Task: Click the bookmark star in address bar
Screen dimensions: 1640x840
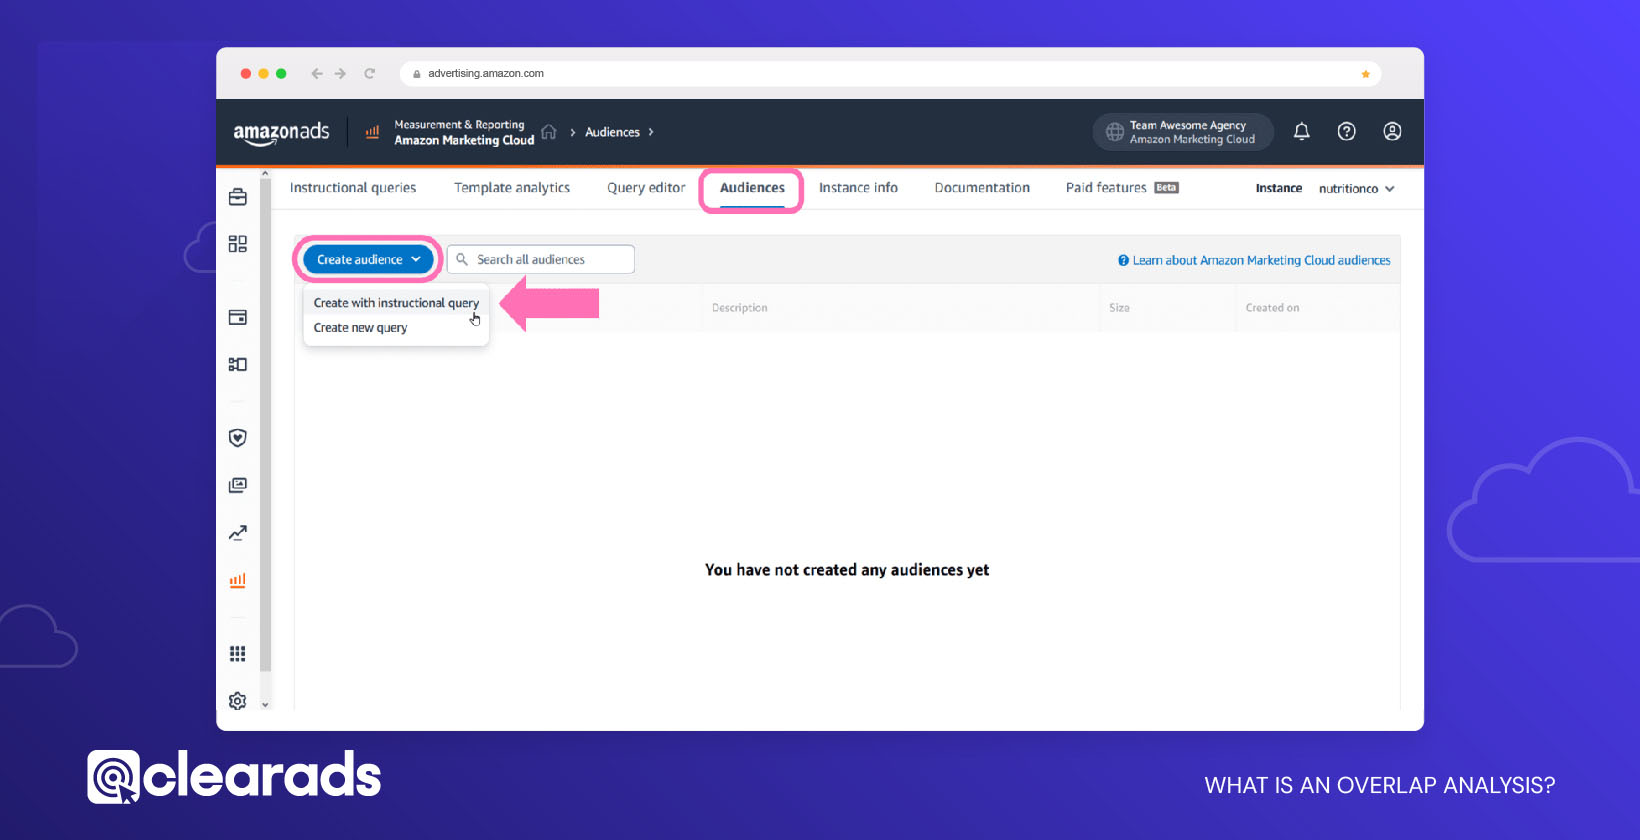Action: point(1365,74)
